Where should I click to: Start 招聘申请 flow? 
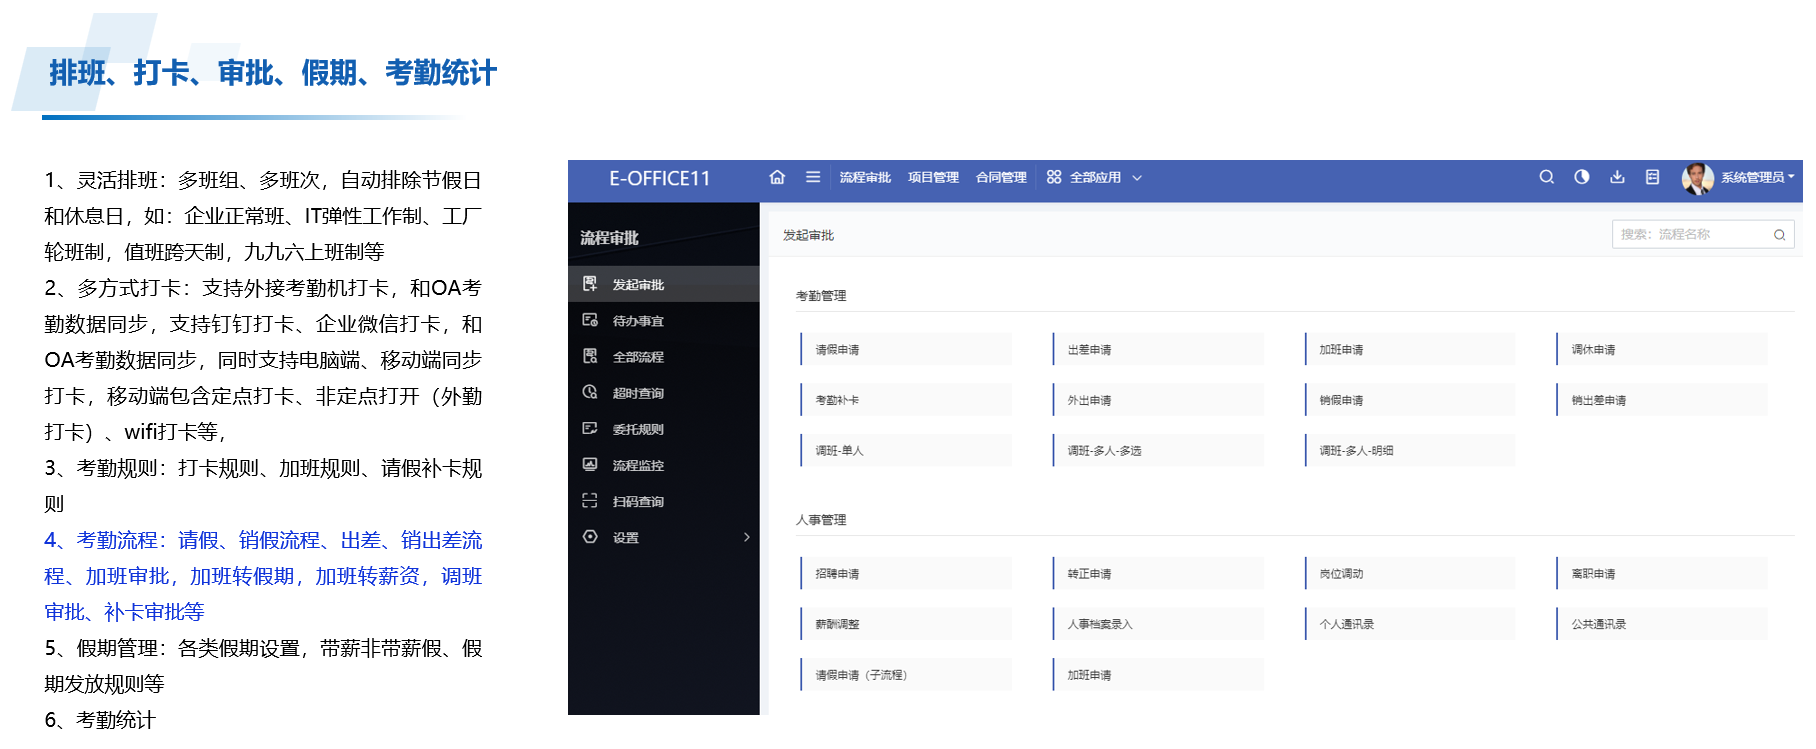[x=906, y=573]
